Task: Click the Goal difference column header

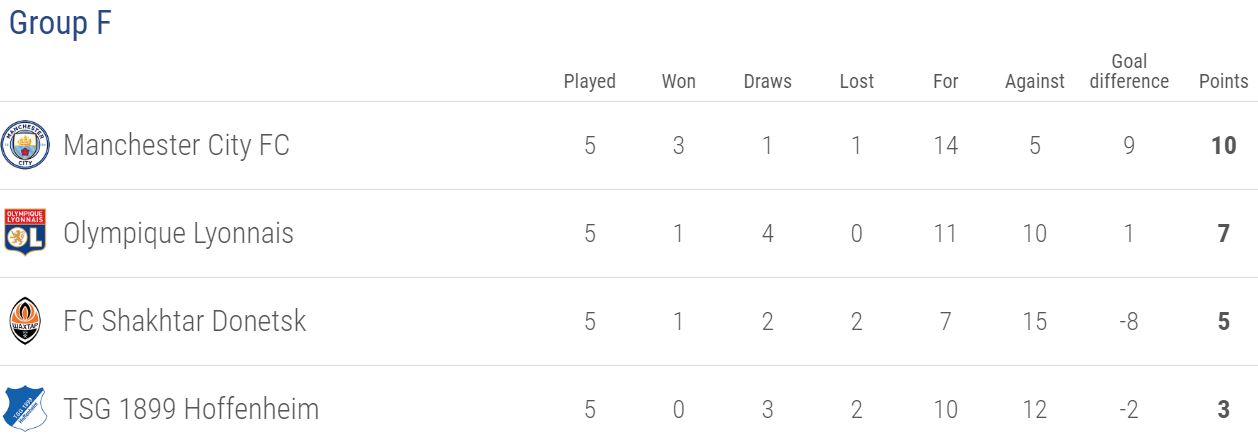Action: [x=1129, y=71]
